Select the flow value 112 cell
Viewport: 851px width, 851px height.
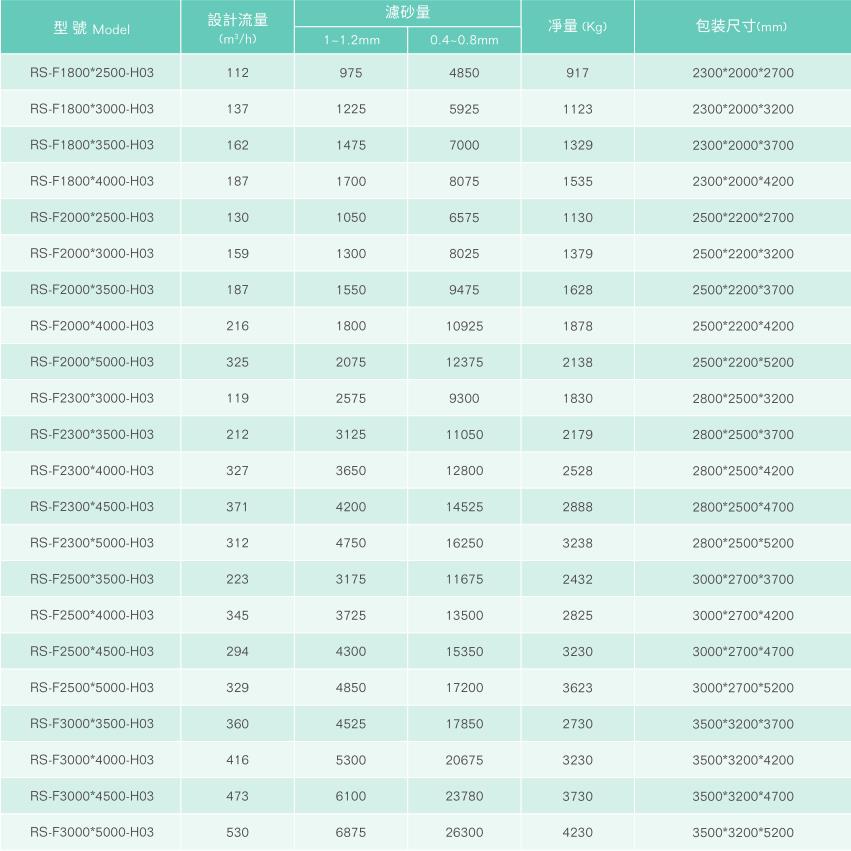pos(238,73)
